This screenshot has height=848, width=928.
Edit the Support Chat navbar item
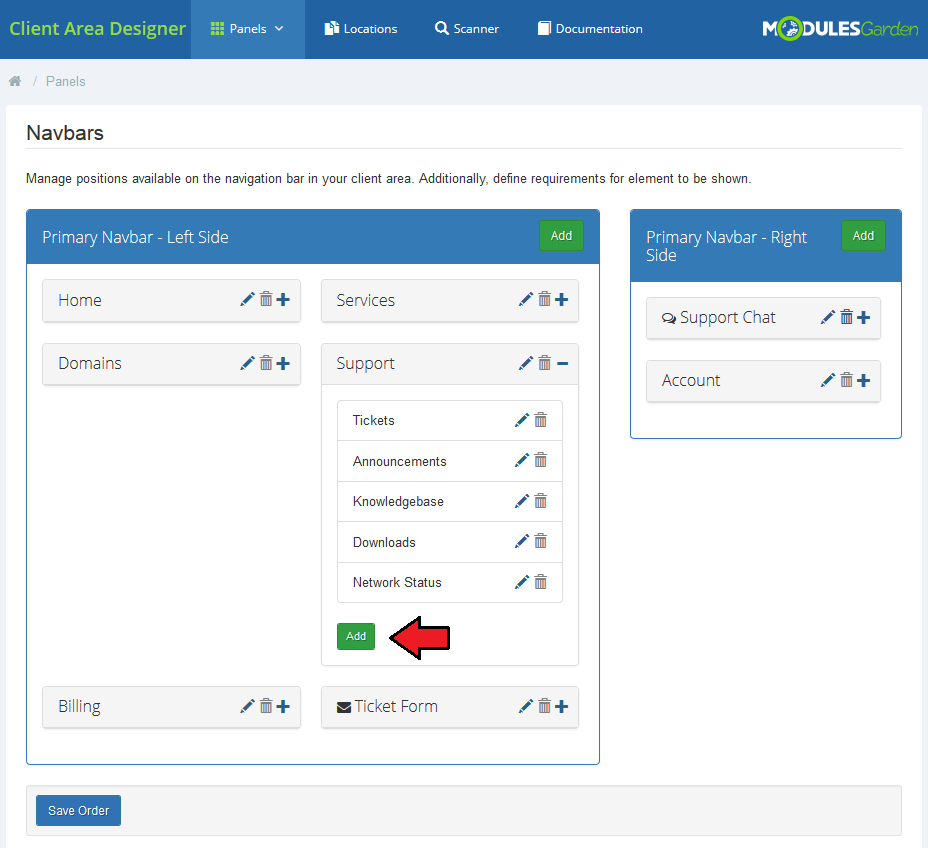(x=828, y=317)
